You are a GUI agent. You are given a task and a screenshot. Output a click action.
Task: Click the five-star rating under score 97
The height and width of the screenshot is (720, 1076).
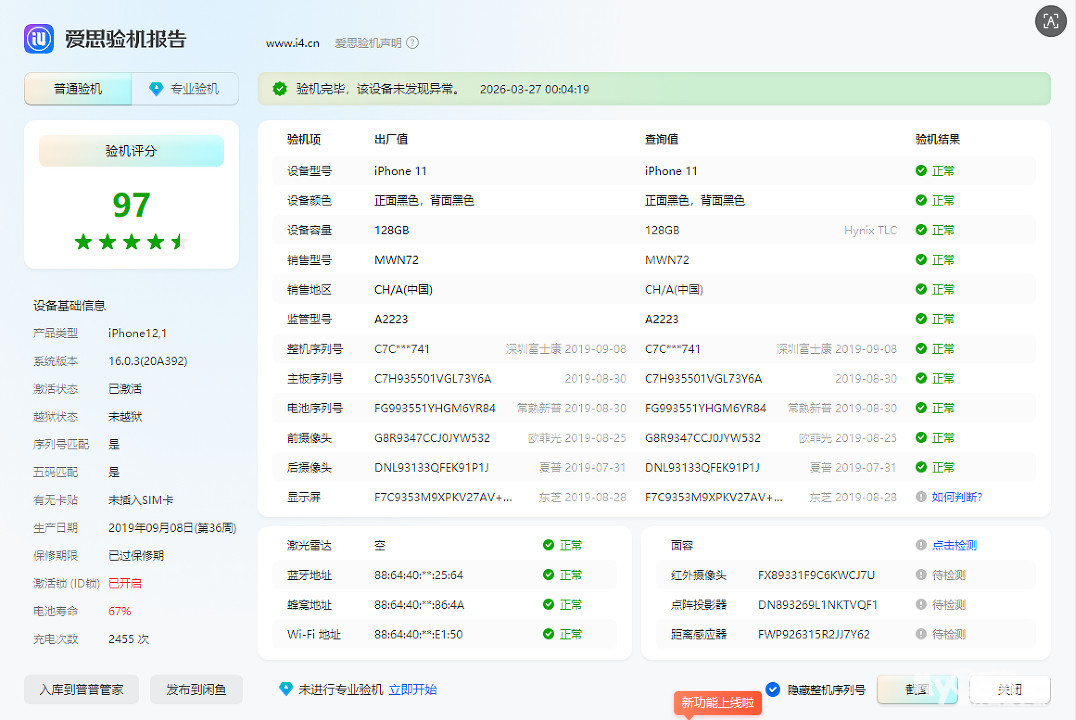pos(131,241)
